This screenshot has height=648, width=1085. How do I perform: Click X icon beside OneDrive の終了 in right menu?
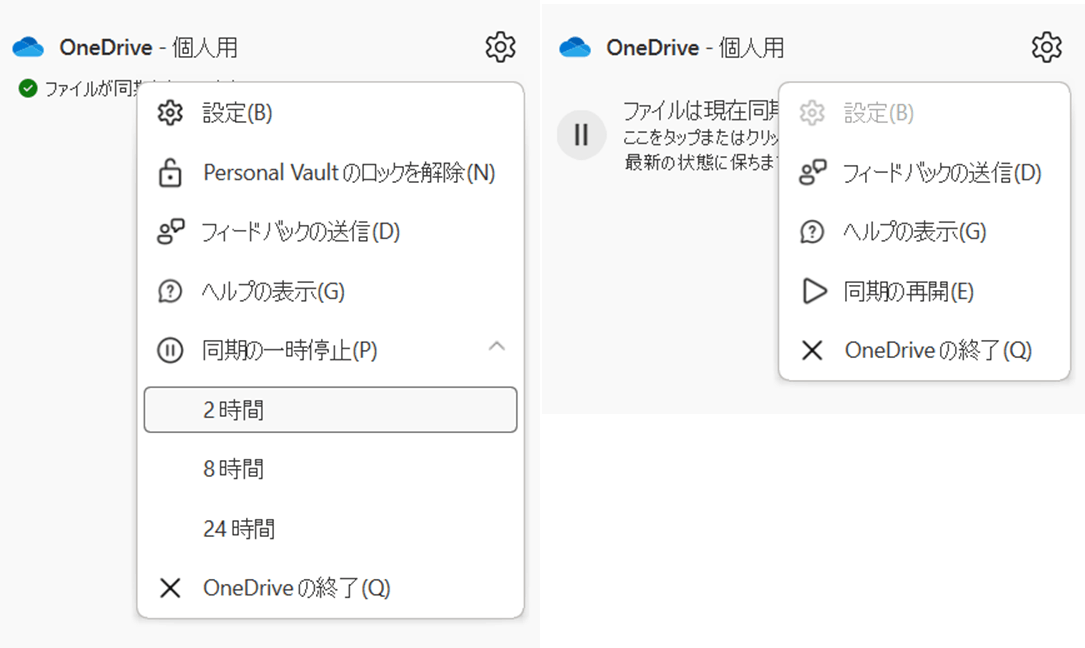(812, 350)
